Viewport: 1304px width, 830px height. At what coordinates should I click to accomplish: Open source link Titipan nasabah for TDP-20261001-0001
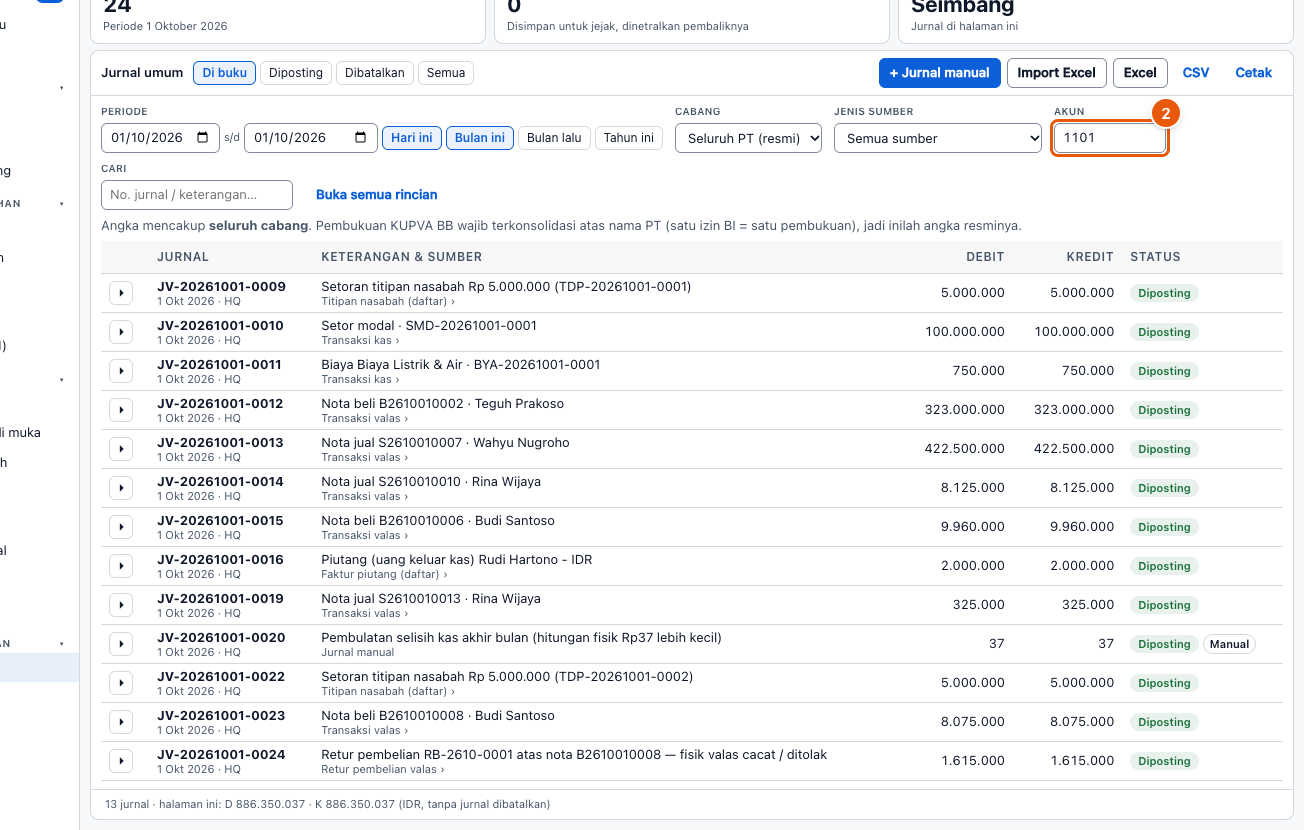click(388, 301)
